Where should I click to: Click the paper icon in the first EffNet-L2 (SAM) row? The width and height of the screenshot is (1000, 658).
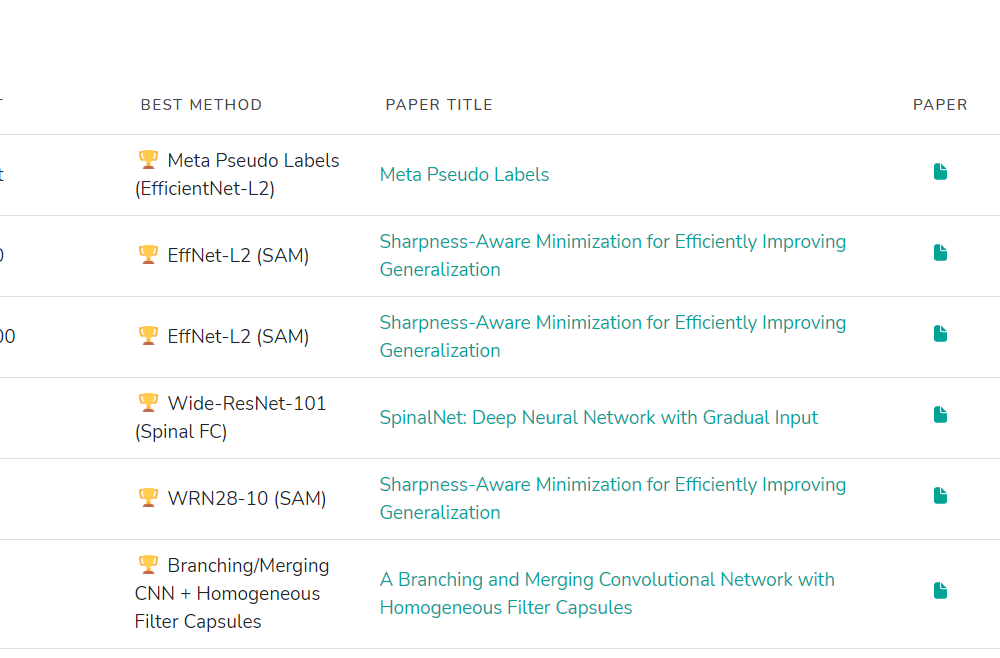[940, 253]
